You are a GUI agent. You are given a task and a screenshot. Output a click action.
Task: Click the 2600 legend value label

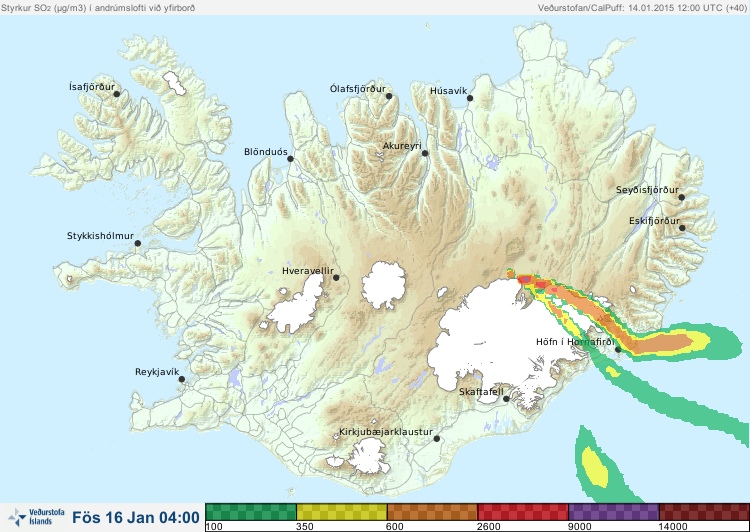coord(488,527)
